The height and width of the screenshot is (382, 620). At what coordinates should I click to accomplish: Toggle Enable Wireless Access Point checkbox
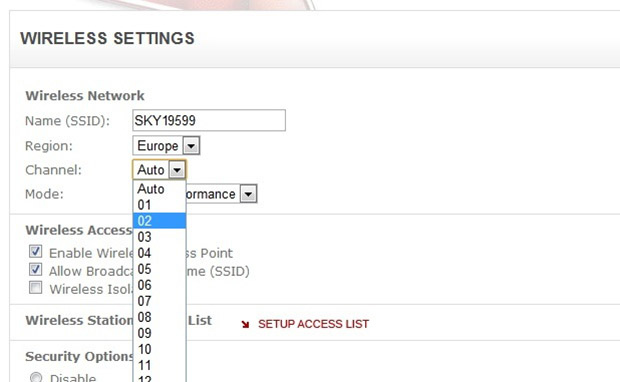tap(36, 251)
